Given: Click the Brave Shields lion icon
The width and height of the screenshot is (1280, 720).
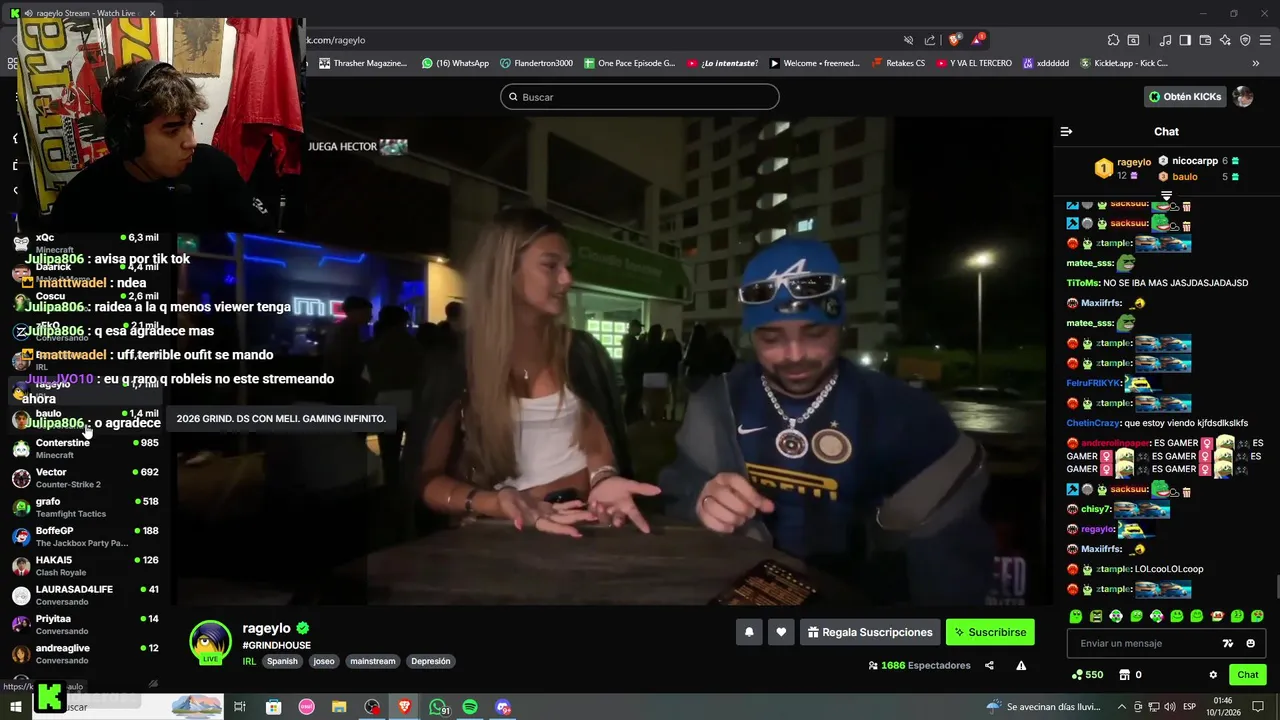Looking at the screenshot, I should coord(955,40).
